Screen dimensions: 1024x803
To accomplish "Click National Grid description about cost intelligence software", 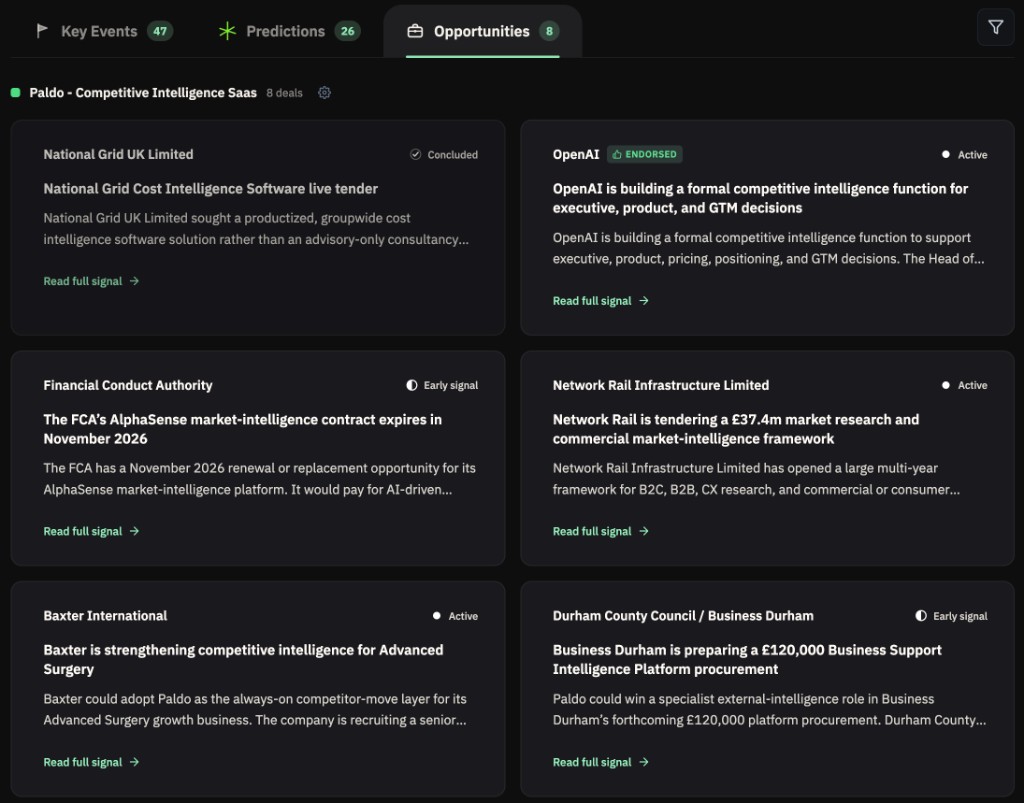I will [256, 228].
